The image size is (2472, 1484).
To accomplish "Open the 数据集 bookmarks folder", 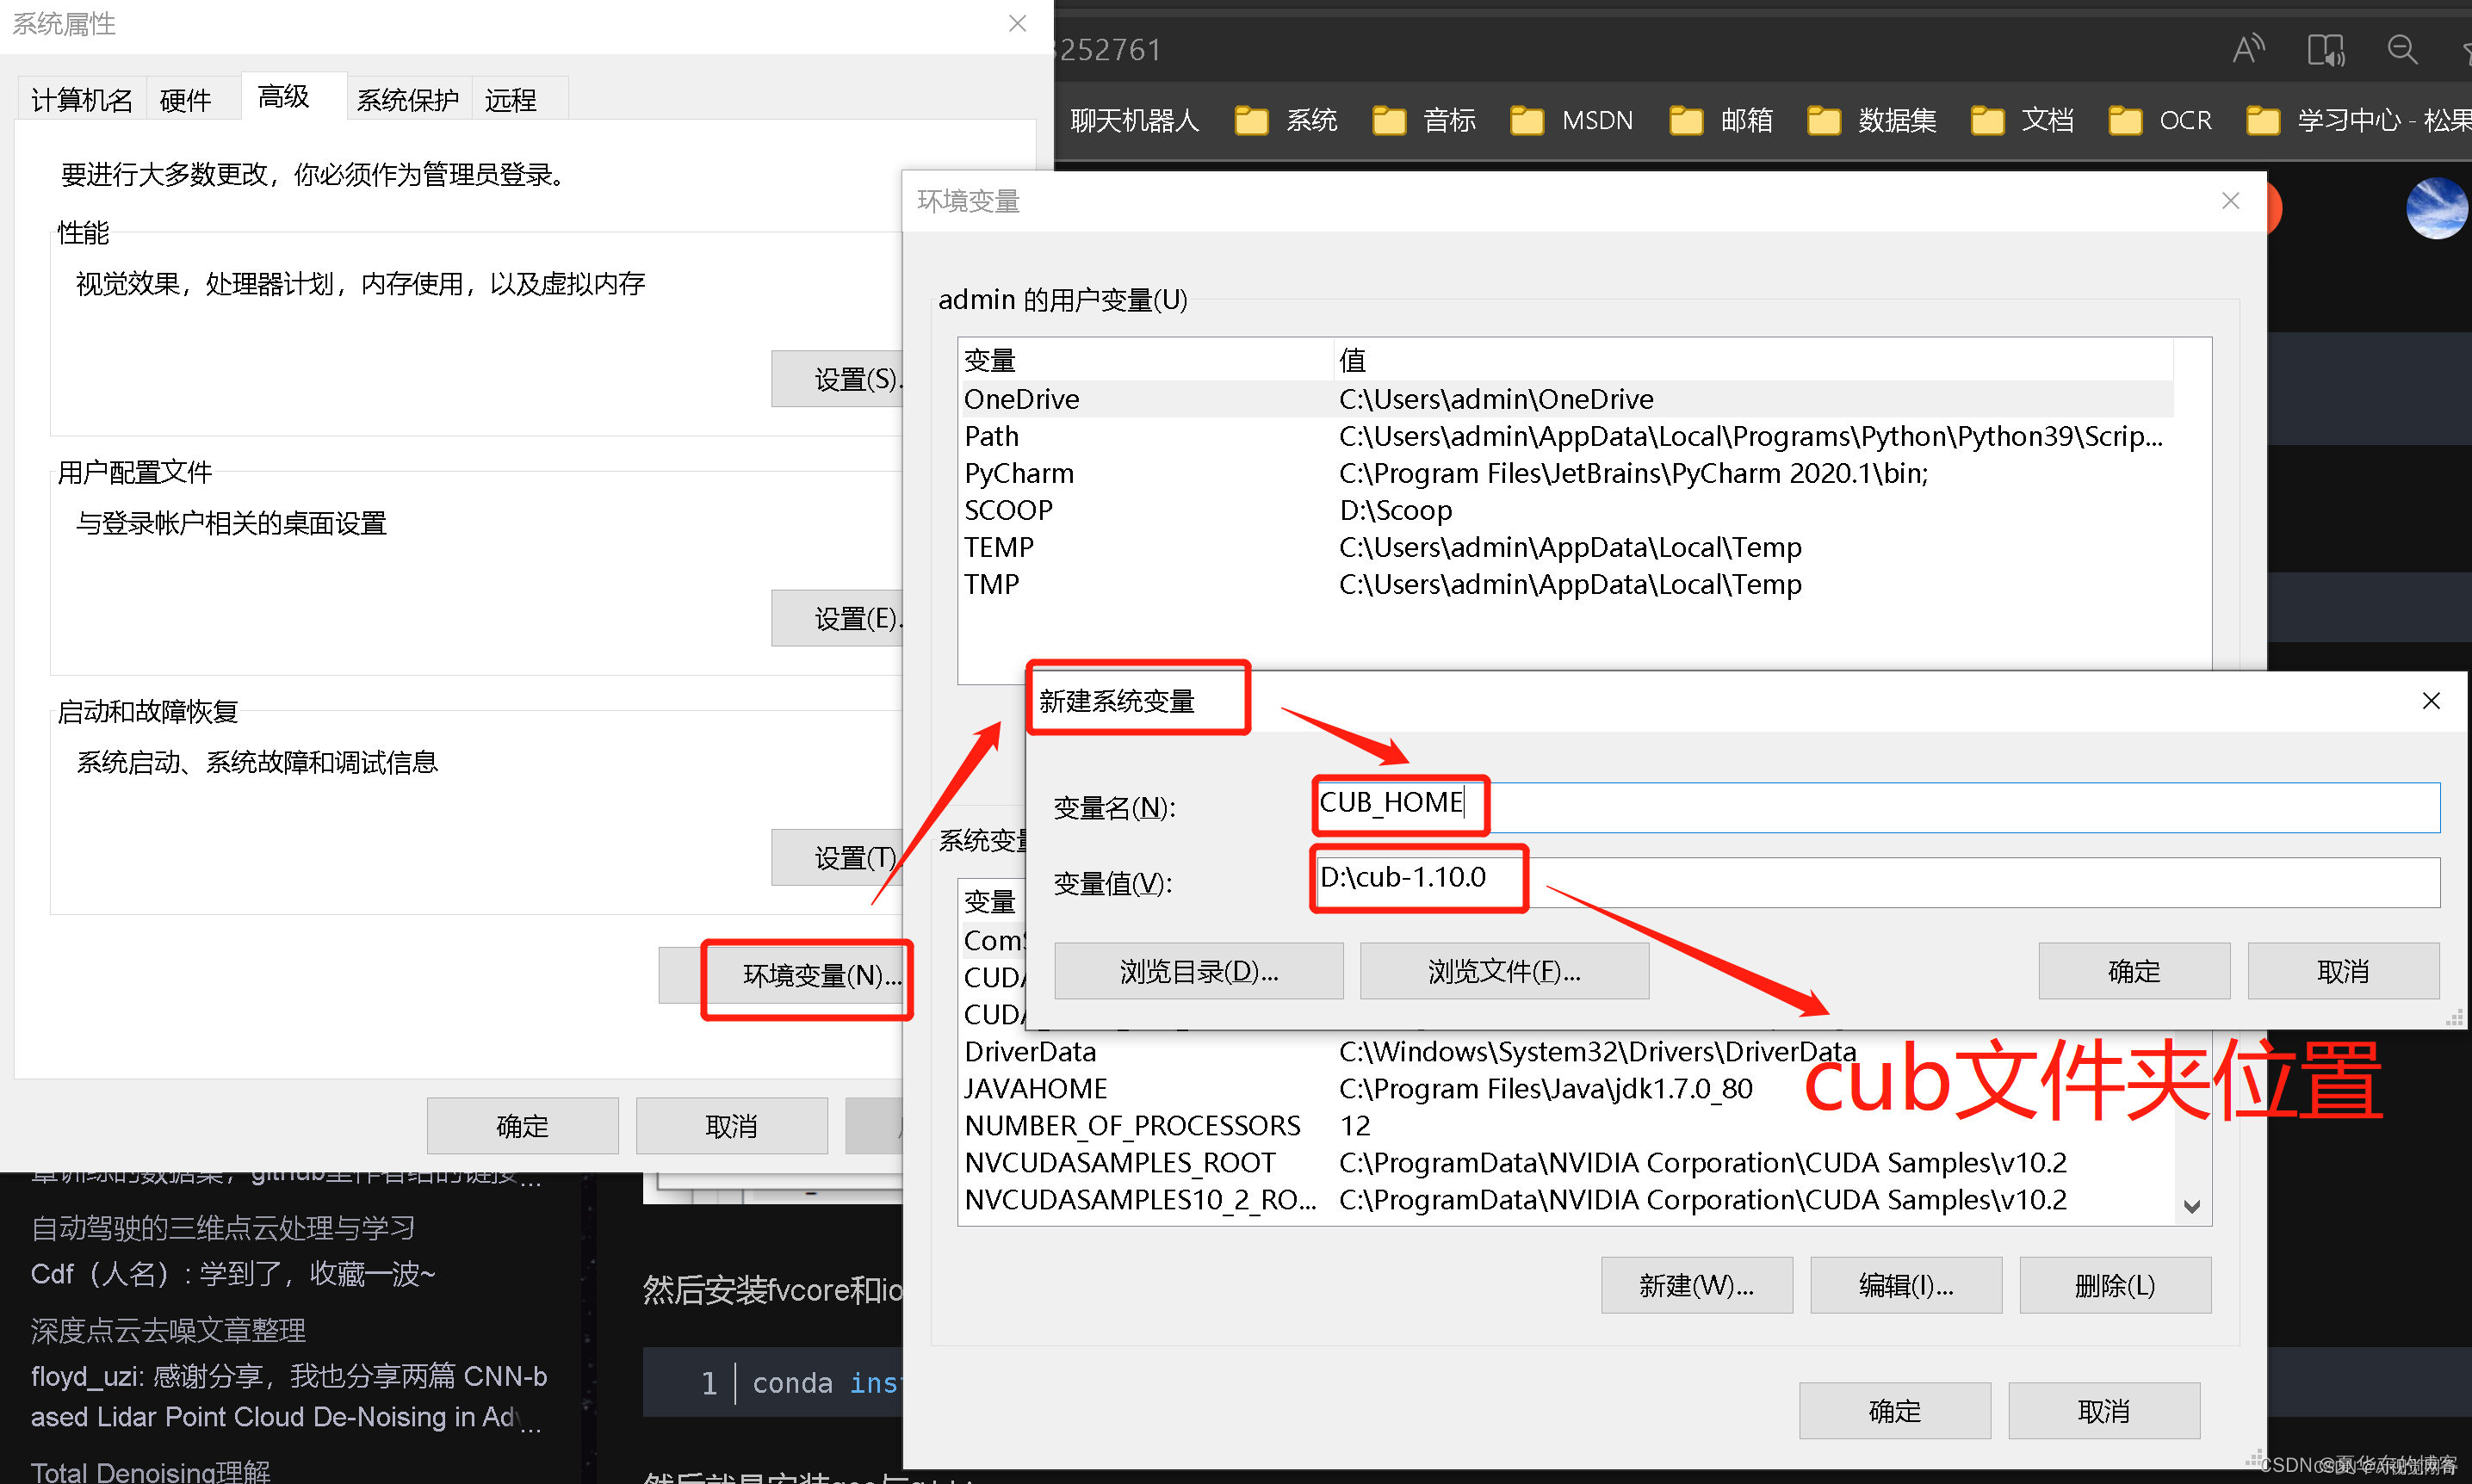I will coord(1872,121).
